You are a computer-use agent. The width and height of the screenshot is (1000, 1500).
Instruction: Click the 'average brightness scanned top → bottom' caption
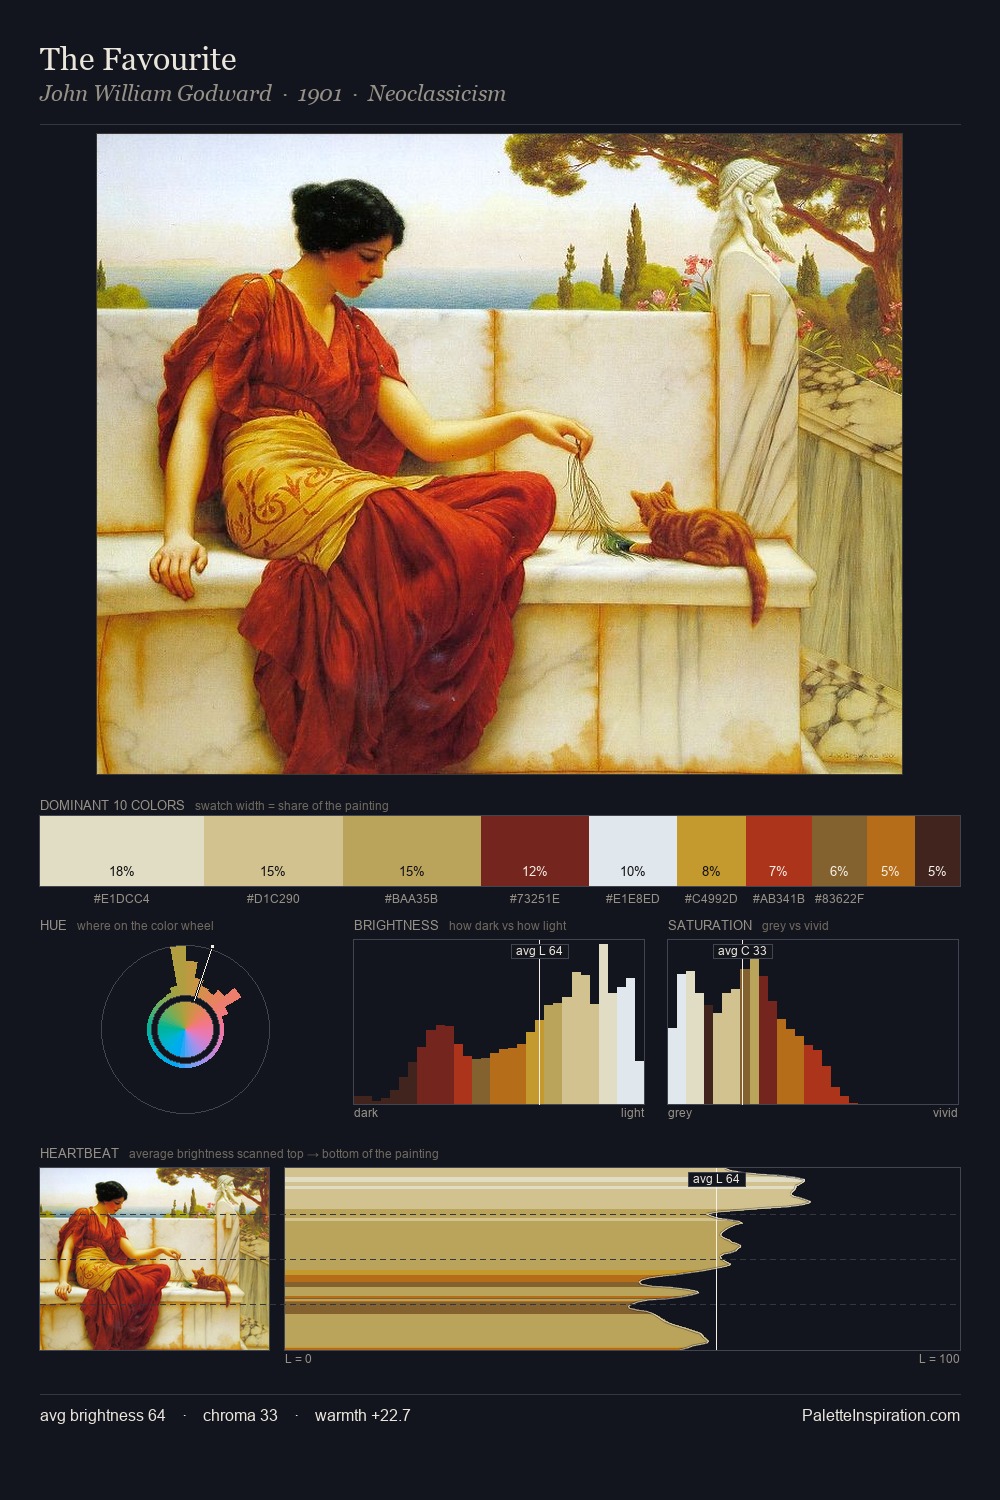pyautogui.click(x=284, y=1154)
